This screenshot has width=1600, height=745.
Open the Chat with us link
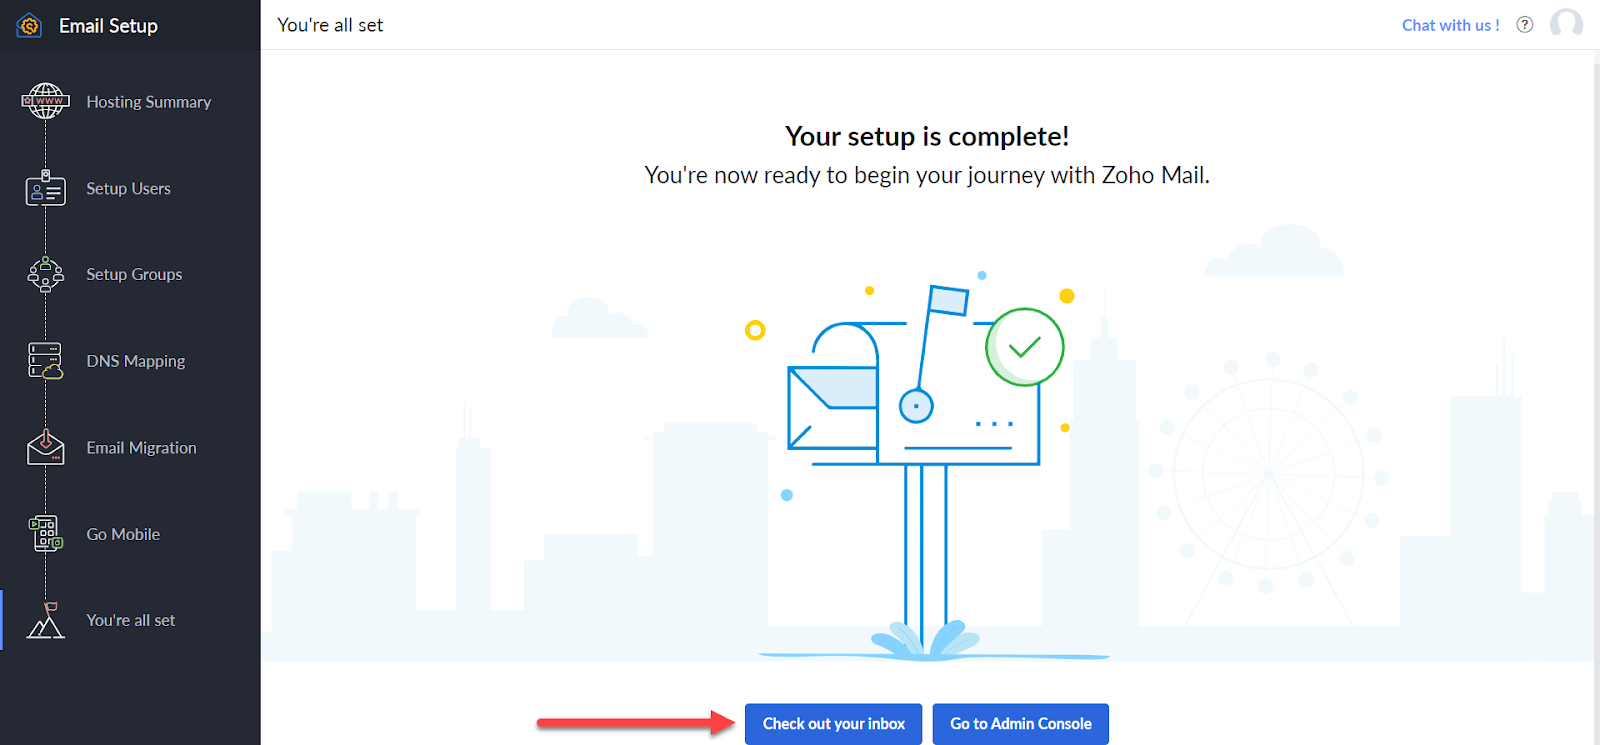click(1450, 25)
